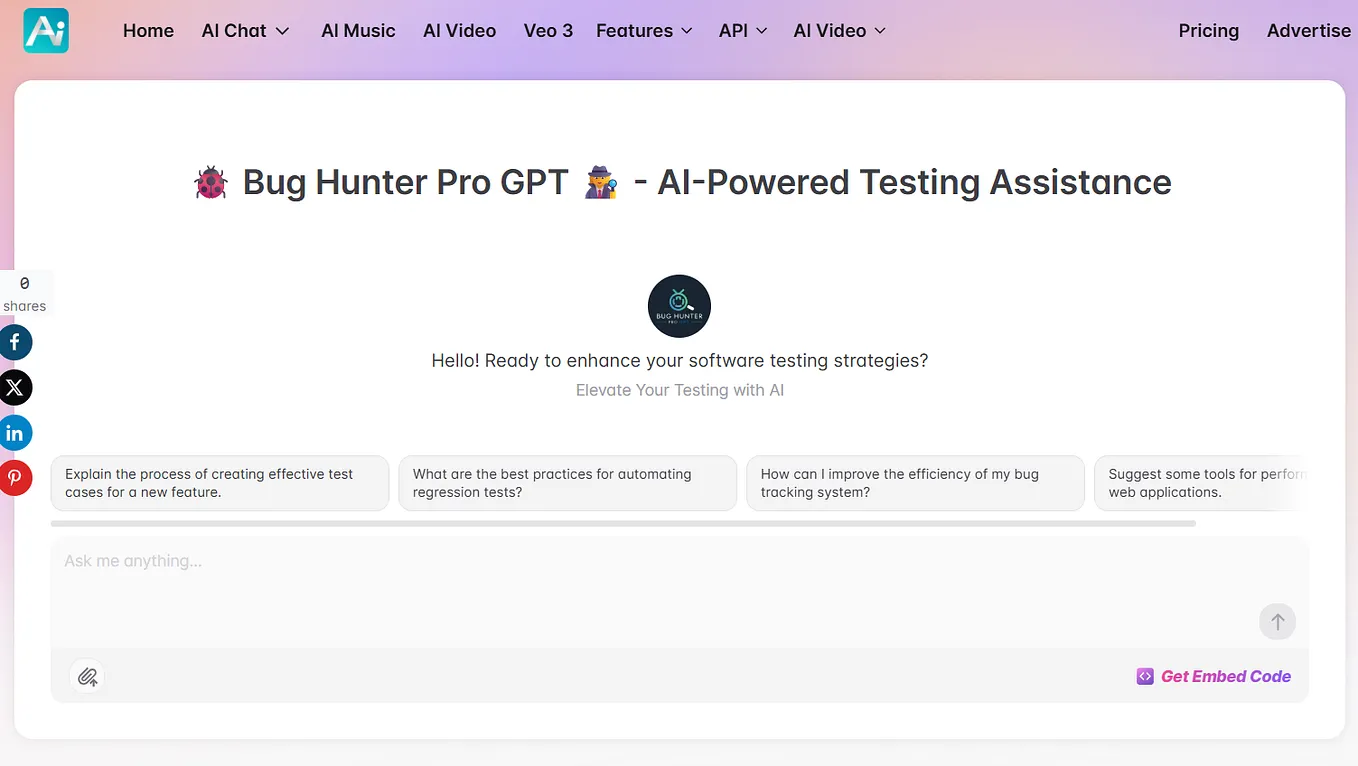Image resolution: width=1358 pixels, height=766 pixels.
Task: Click the regression tests suggestion chip
Action: coord(567,483)
